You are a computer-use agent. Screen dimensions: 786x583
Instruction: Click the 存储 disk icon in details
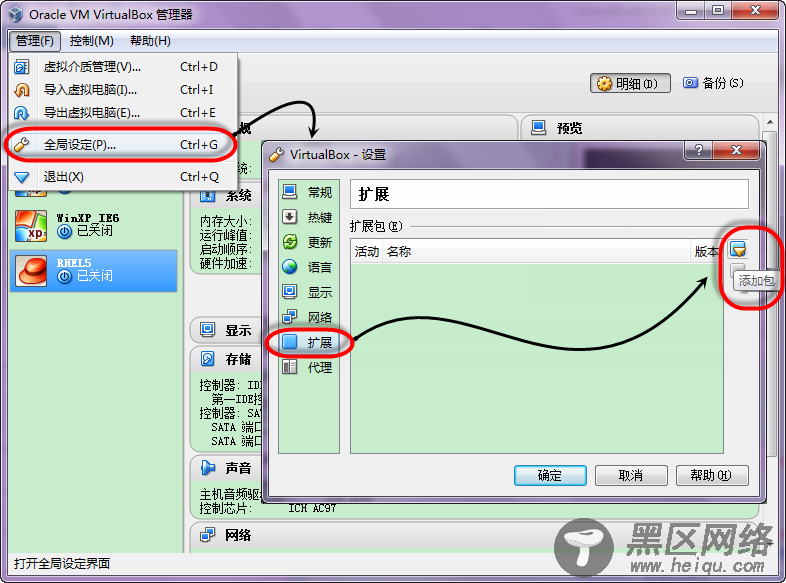[208, 359]
